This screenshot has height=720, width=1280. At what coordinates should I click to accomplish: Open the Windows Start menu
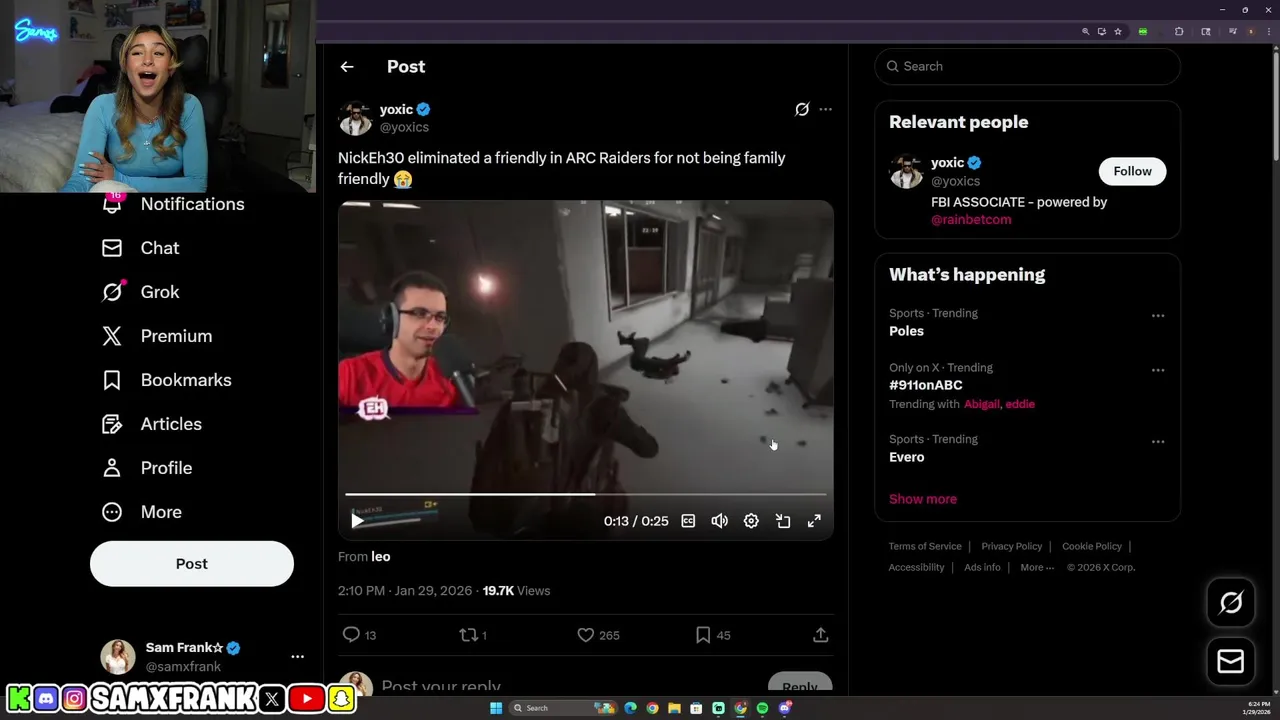click(x=495, y=708)
